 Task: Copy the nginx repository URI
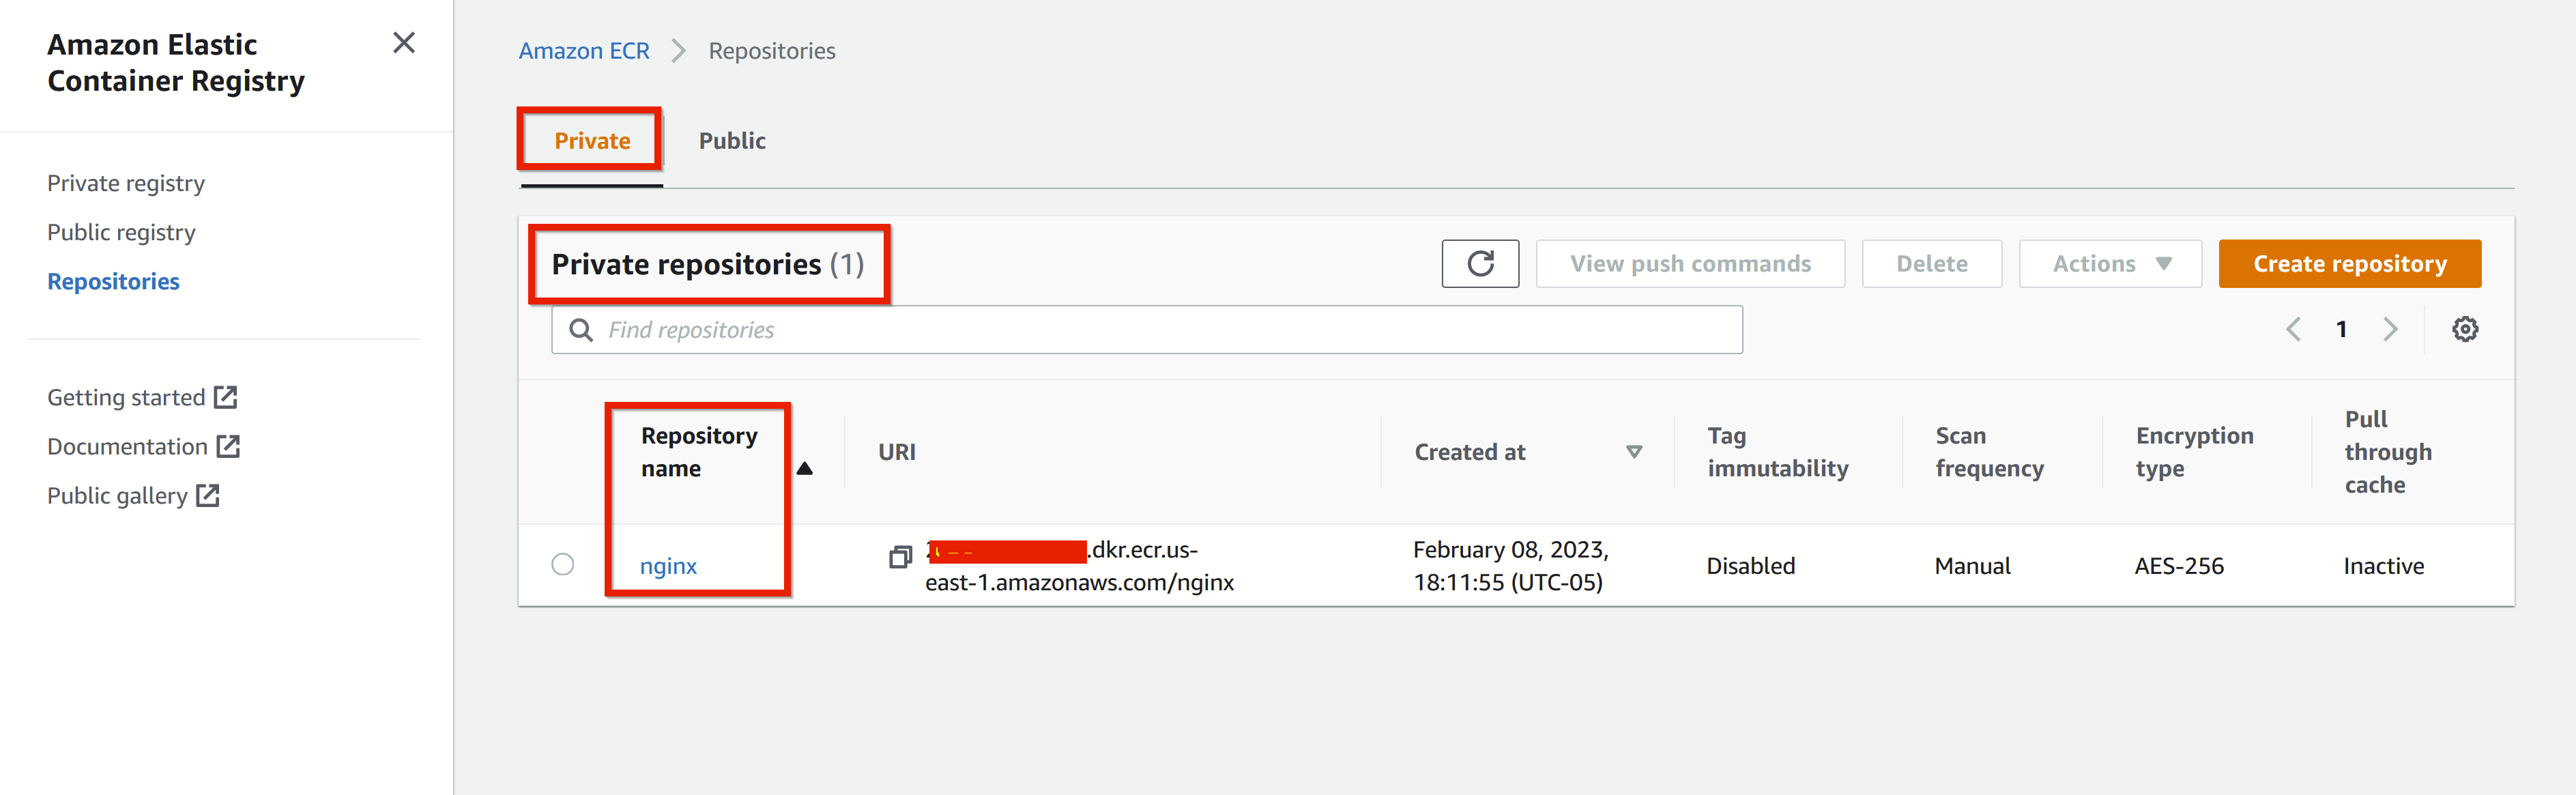click(x=900, y=557)
